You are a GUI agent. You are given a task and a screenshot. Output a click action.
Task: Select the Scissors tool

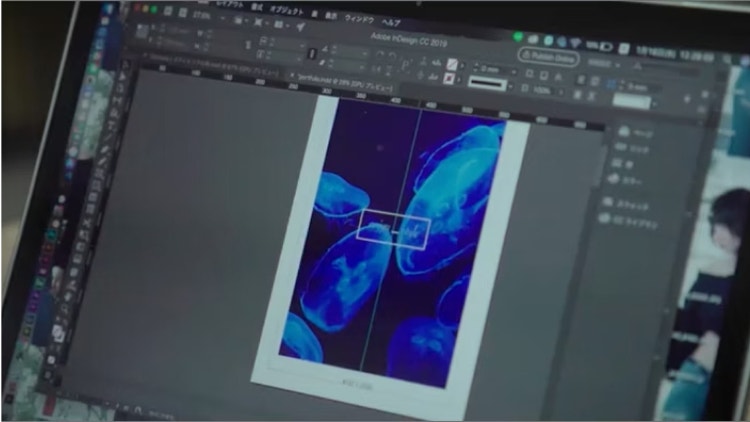click(87, 223)
